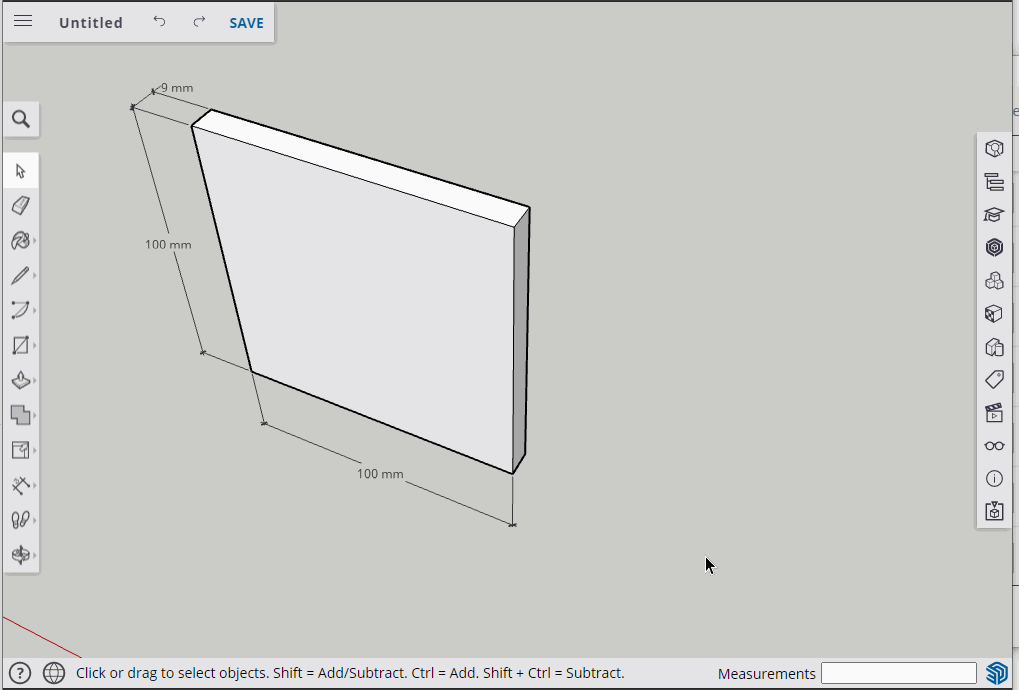Undo the last action

point(159,21)
